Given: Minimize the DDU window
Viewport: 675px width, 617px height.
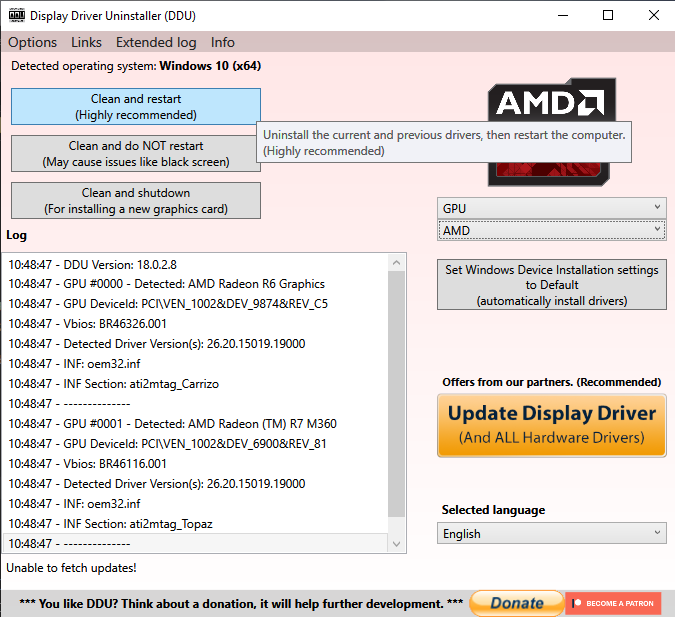Looking at the screenshot, I should (563, 16).
